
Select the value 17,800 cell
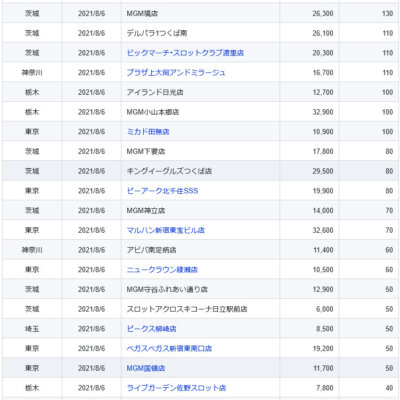click(309, 151)
